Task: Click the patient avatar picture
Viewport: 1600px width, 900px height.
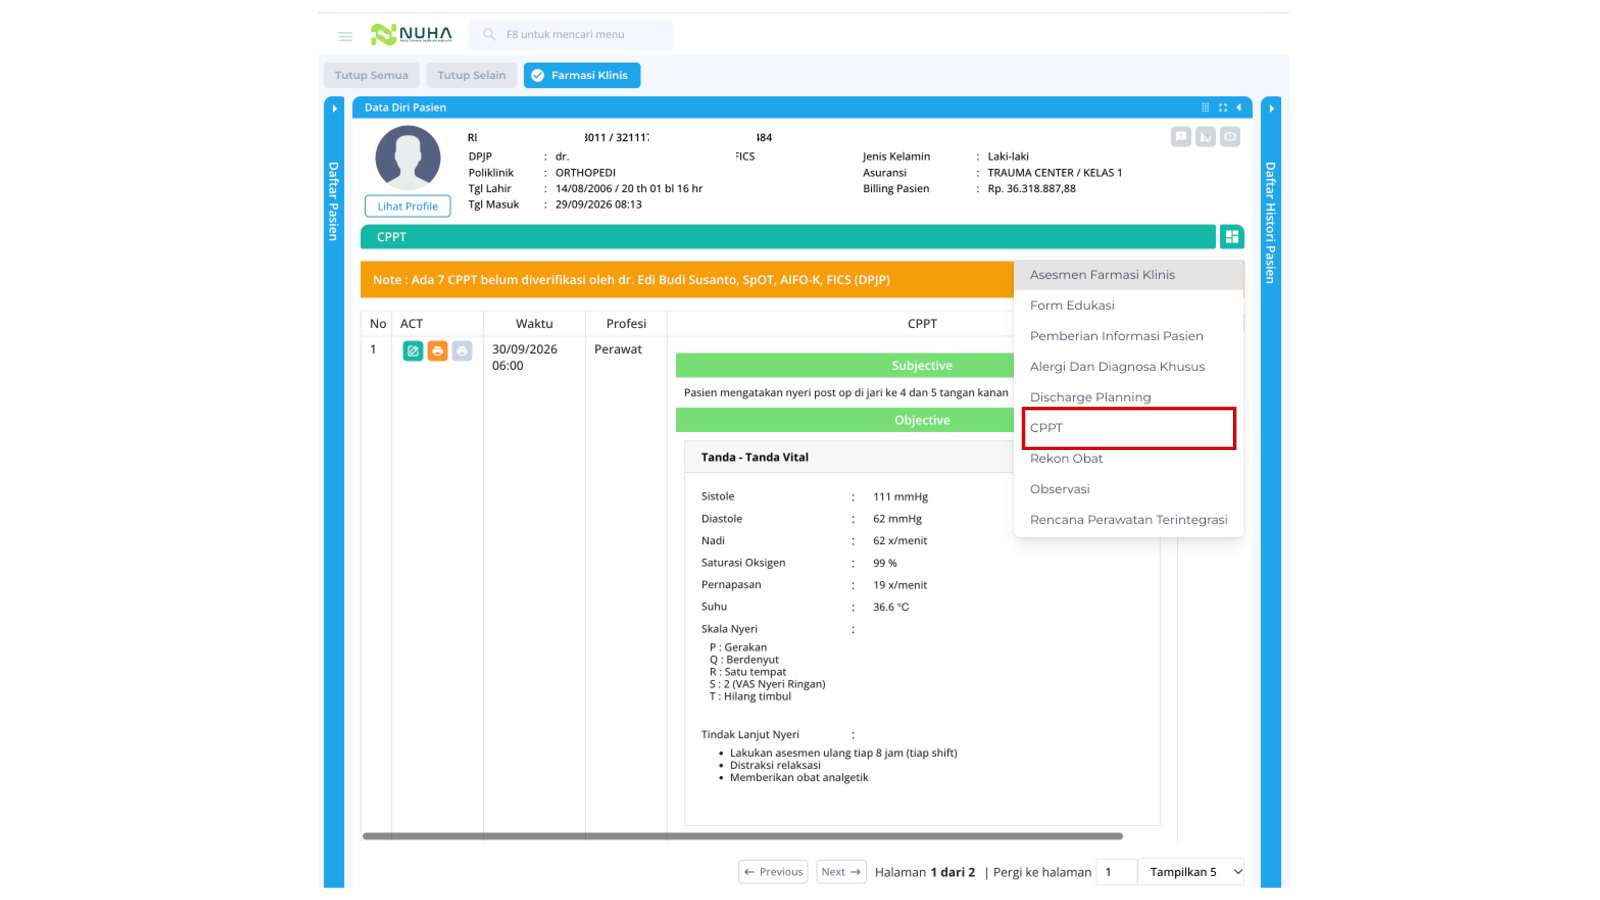Action: pyautogui.click(x=408, y=158)
